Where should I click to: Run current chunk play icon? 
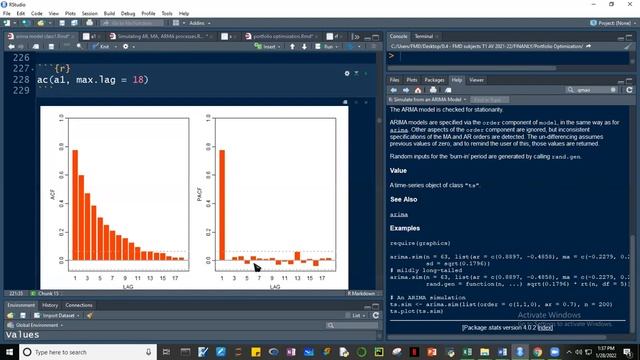(x=366, y=73)
